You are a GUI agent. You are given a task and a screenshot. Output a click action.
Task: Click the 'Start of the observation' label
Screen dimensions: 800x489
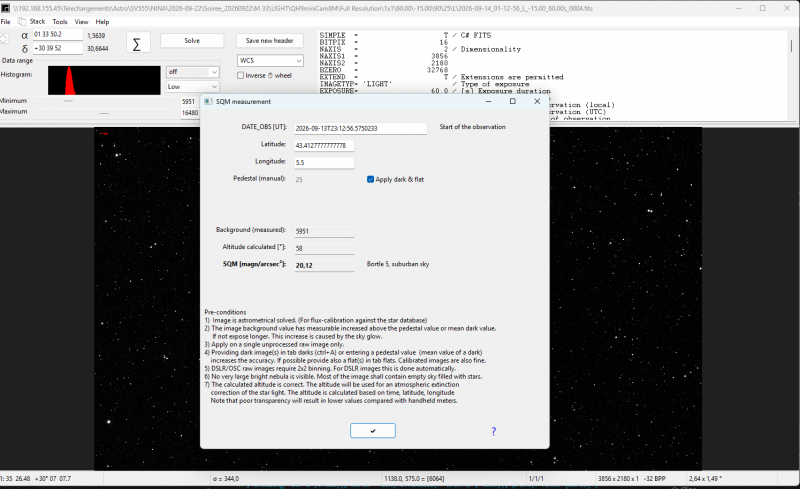click(472, 127)
